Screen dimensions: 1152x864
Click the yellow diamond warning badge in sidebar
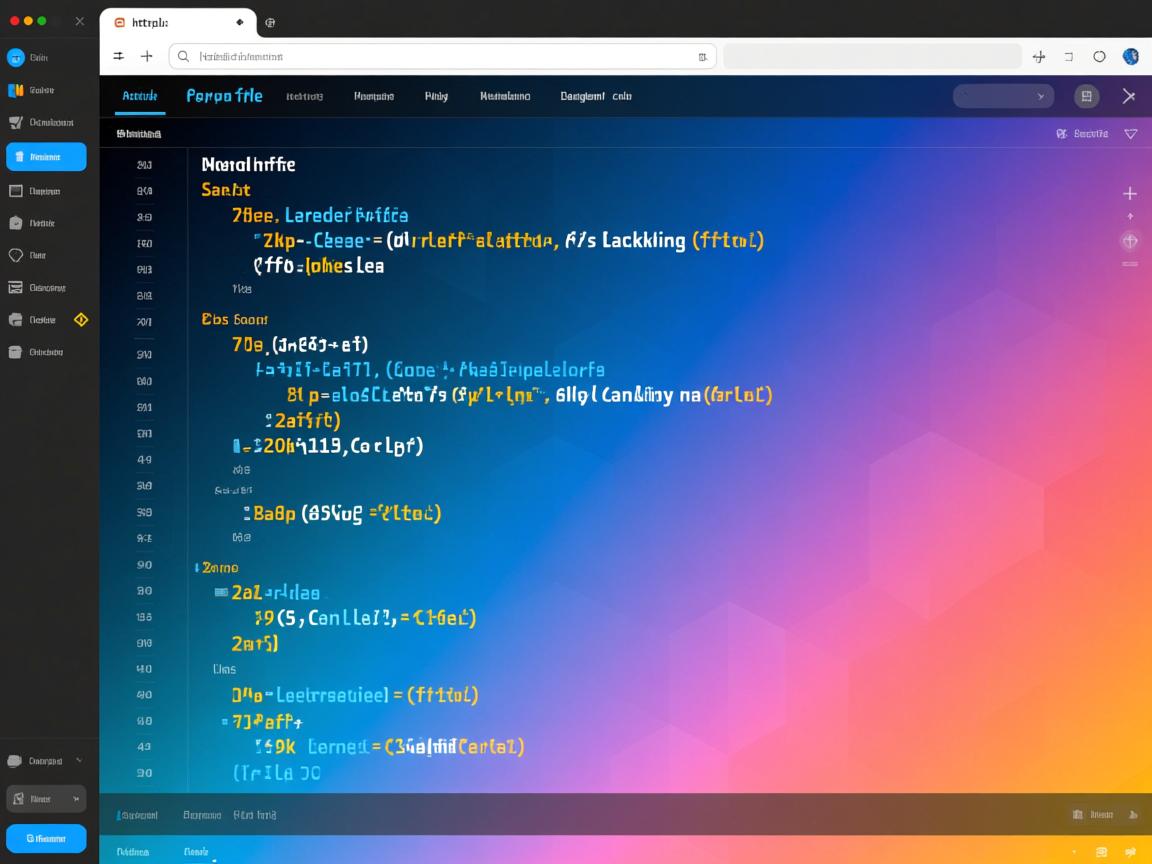pos(81,320)
